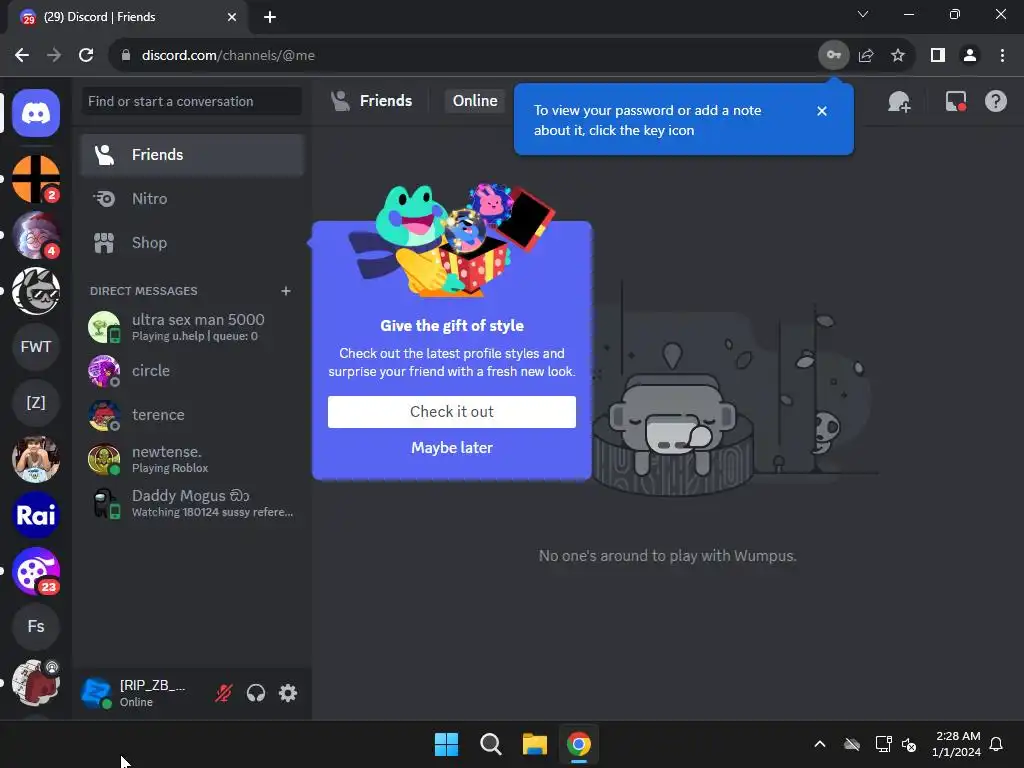Dismiss the password tooltip with X
The height and width of the screenshot is (768, 1024).
822,111
